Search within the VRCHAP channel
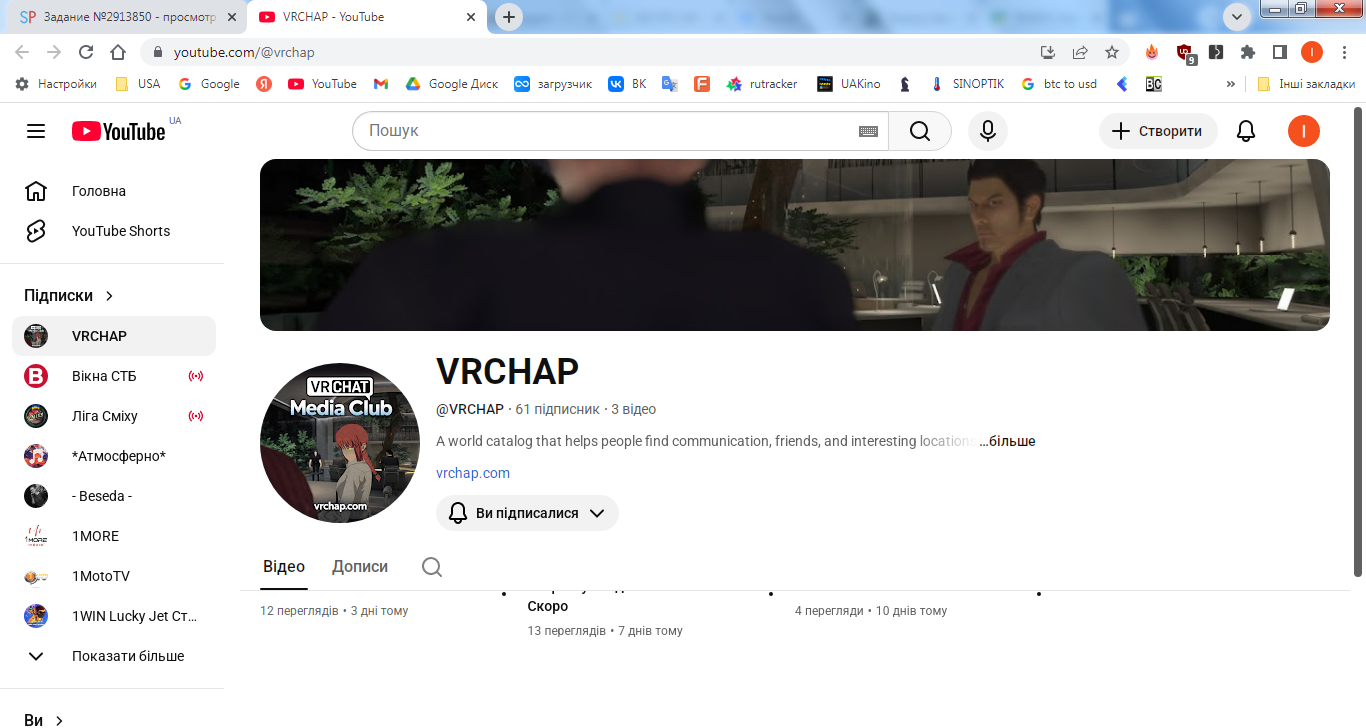This screenshot has width=1366, height=728. pyautogui.click(x=432, y=567)
